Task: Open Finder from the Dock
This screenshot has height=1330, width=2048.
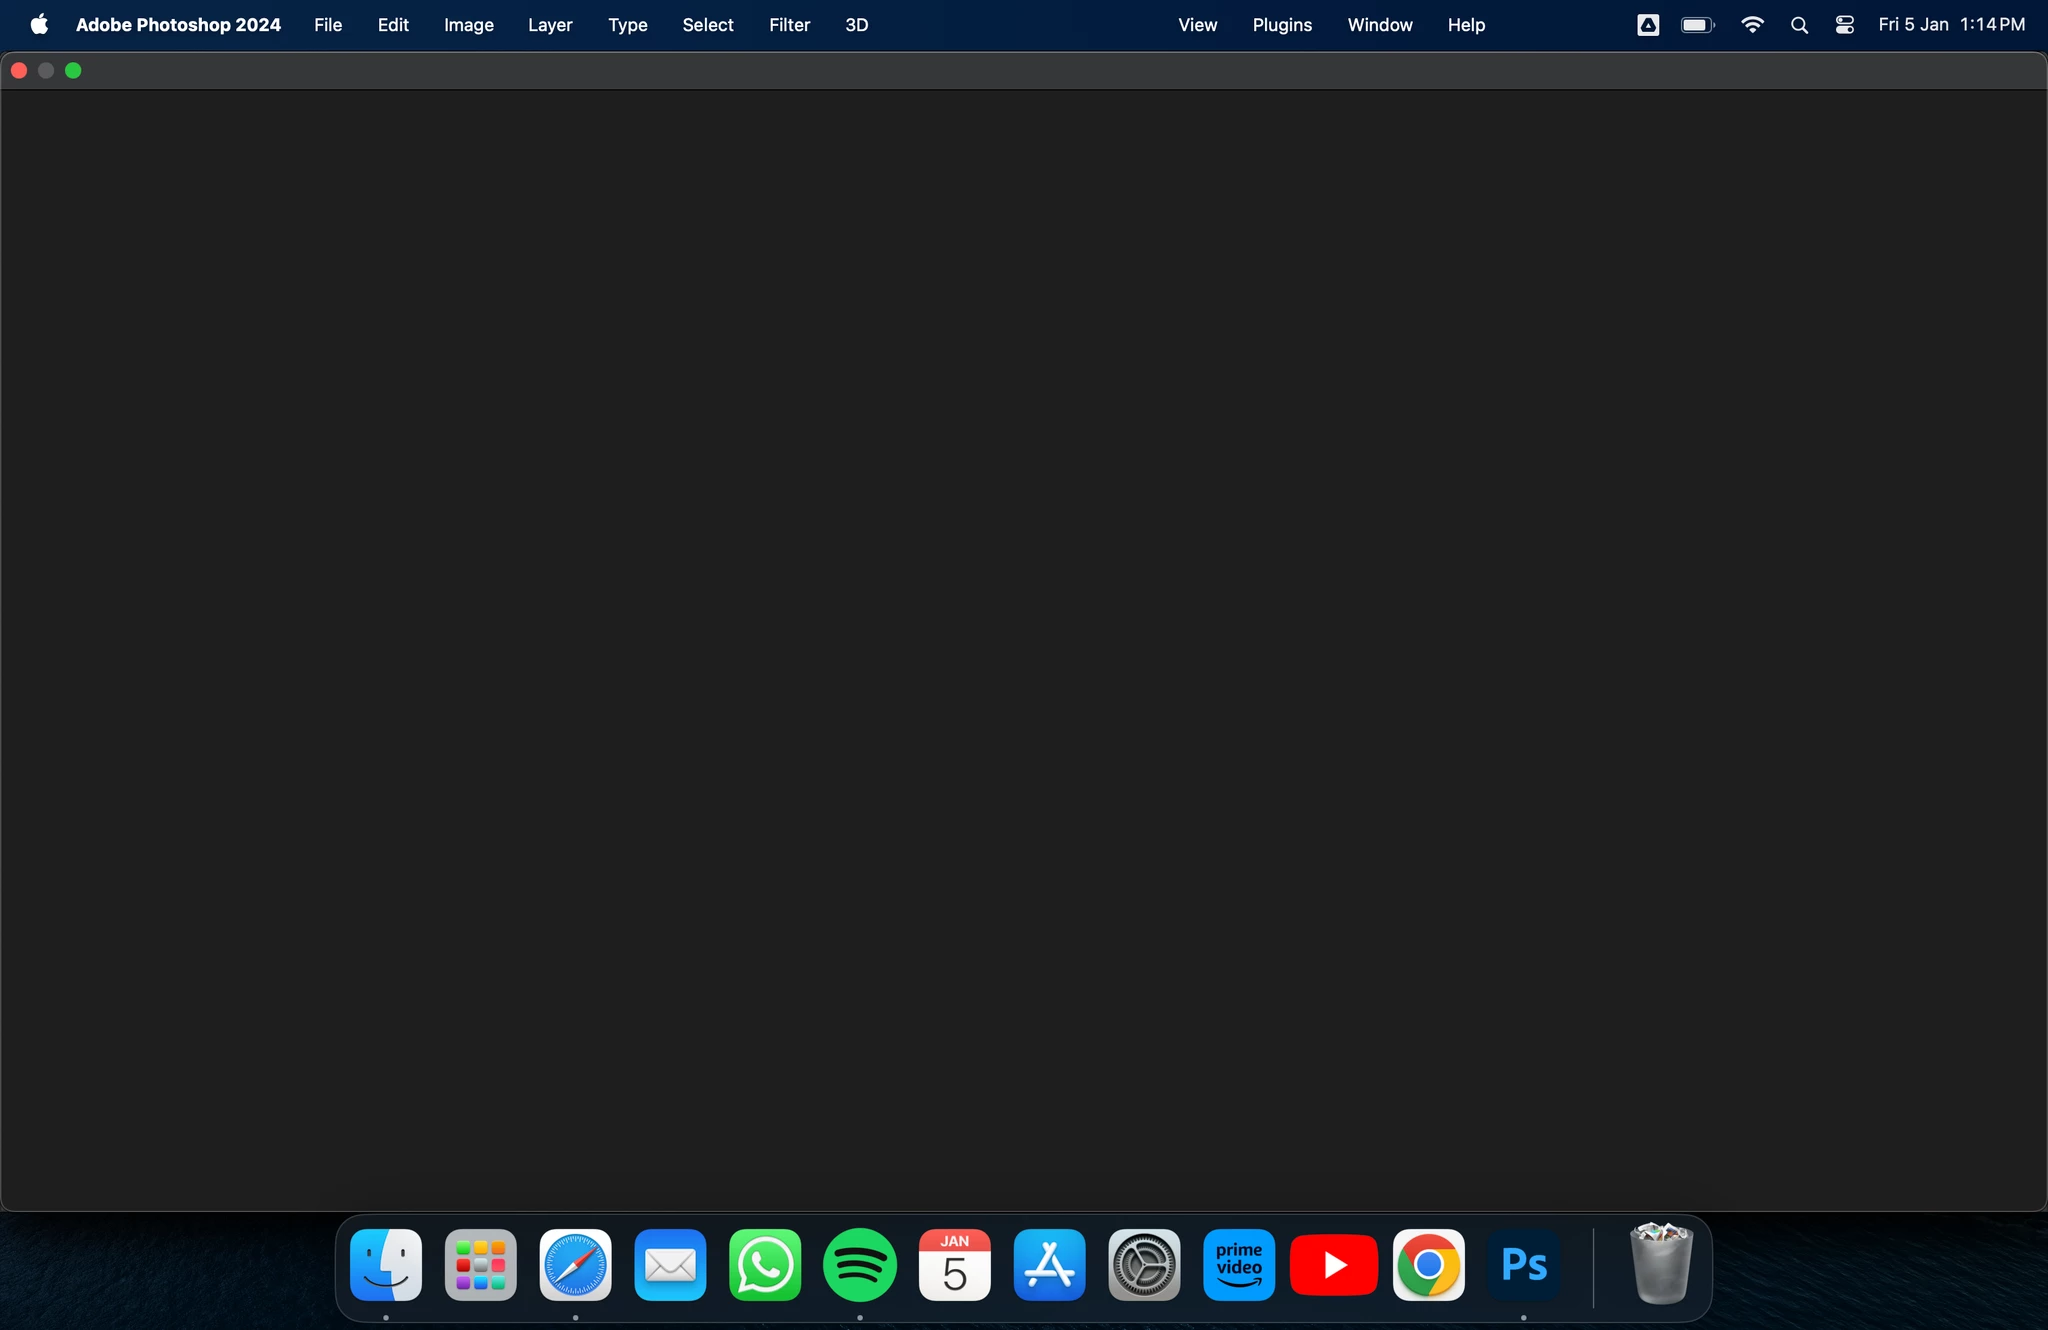Action: (x=386, y=1265)
